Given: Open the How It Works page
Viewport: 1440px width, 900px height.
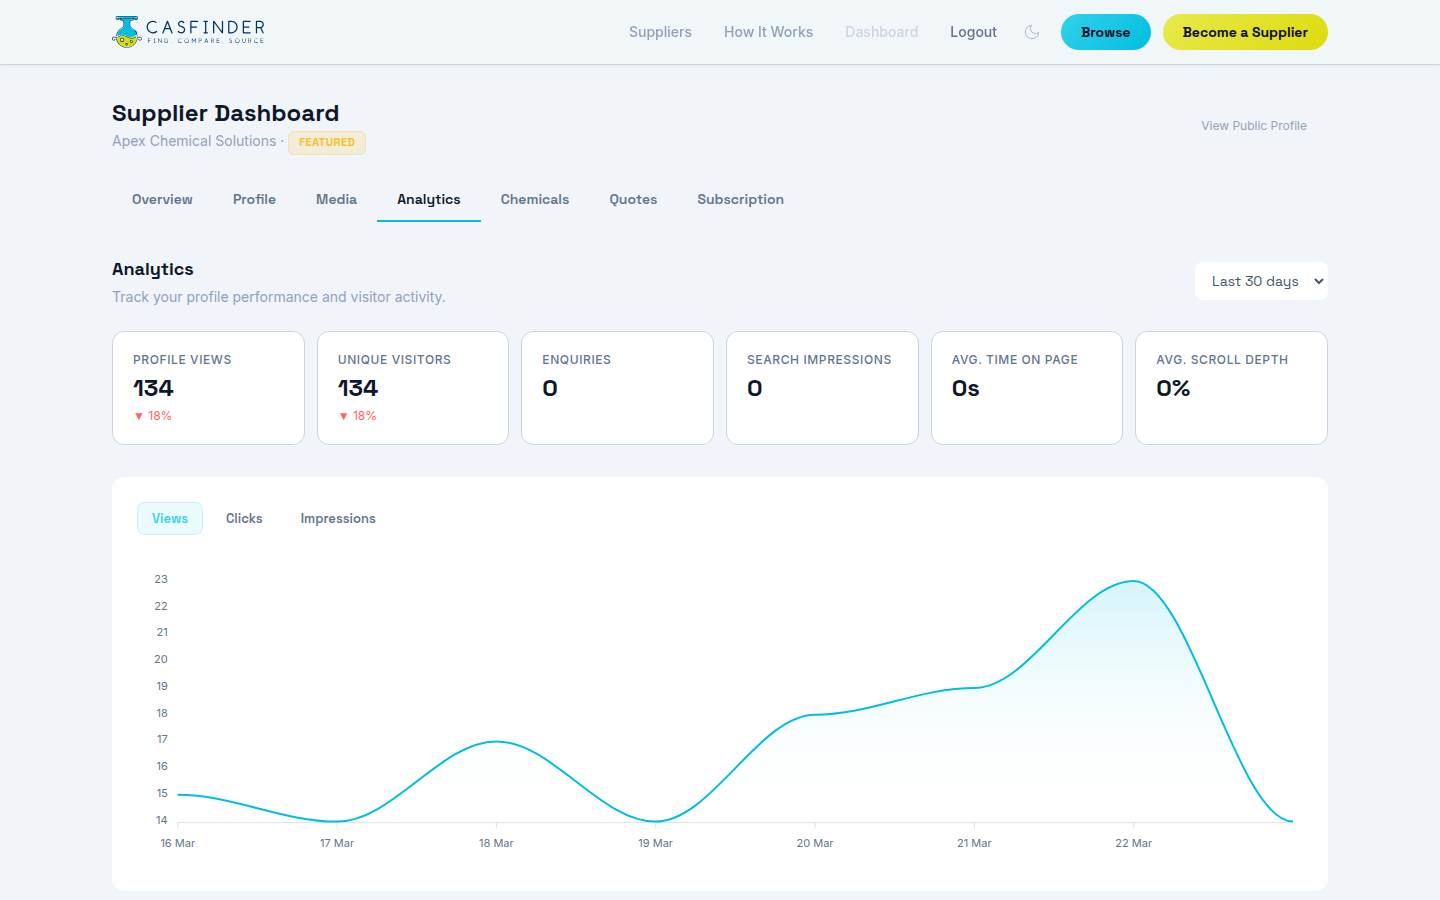Looking at the screenshot, I should click(x=768, y=32).
